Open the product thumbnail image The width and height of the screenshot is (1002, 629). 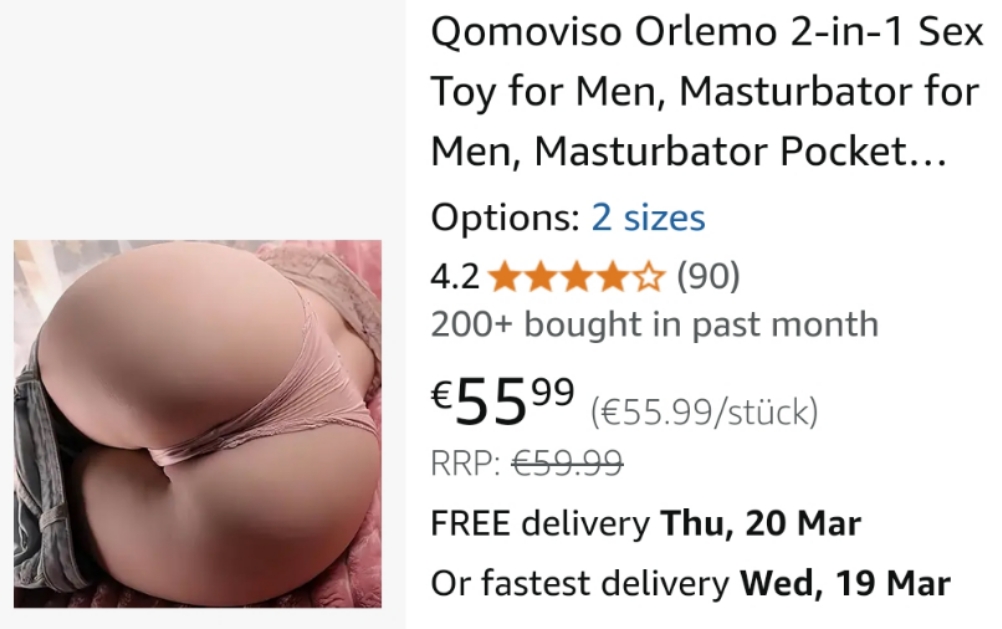[197, 424]
